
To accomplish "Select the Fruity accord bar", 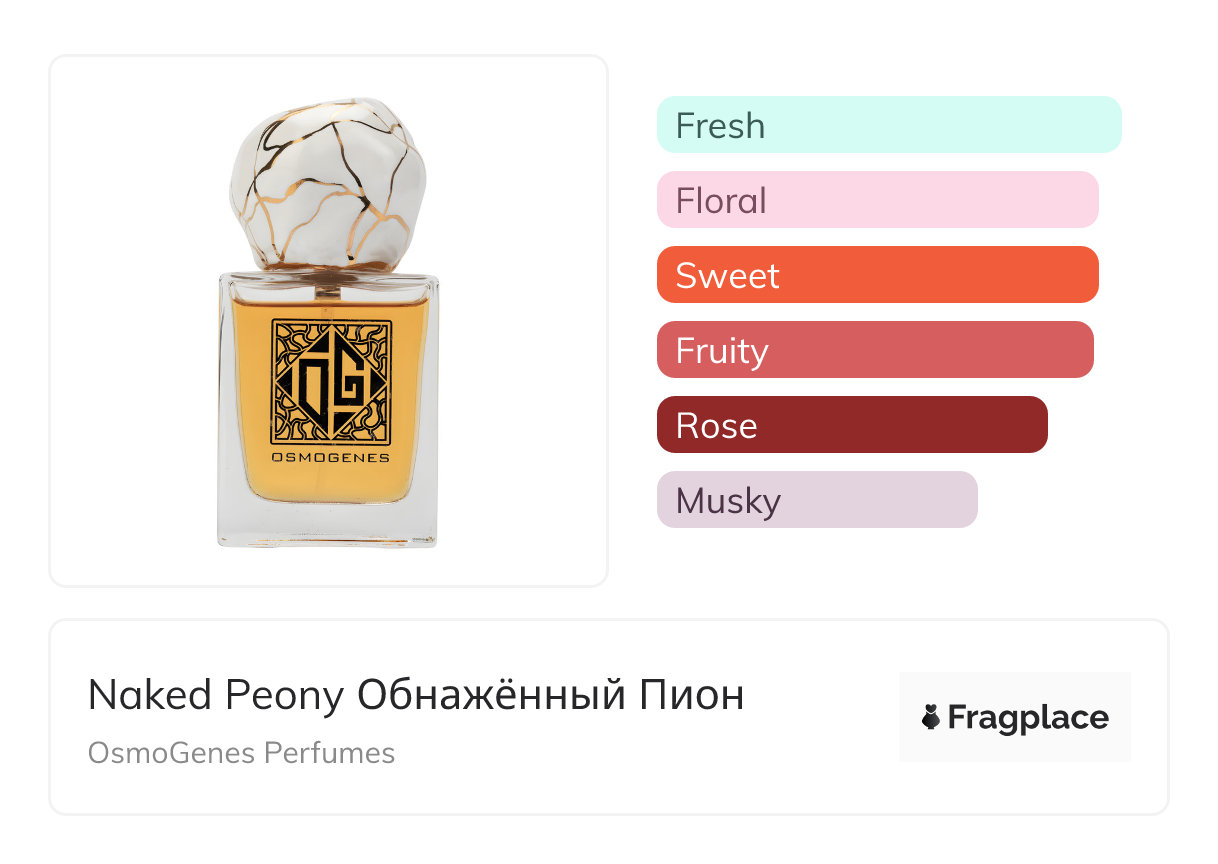I will pos(874,350).
